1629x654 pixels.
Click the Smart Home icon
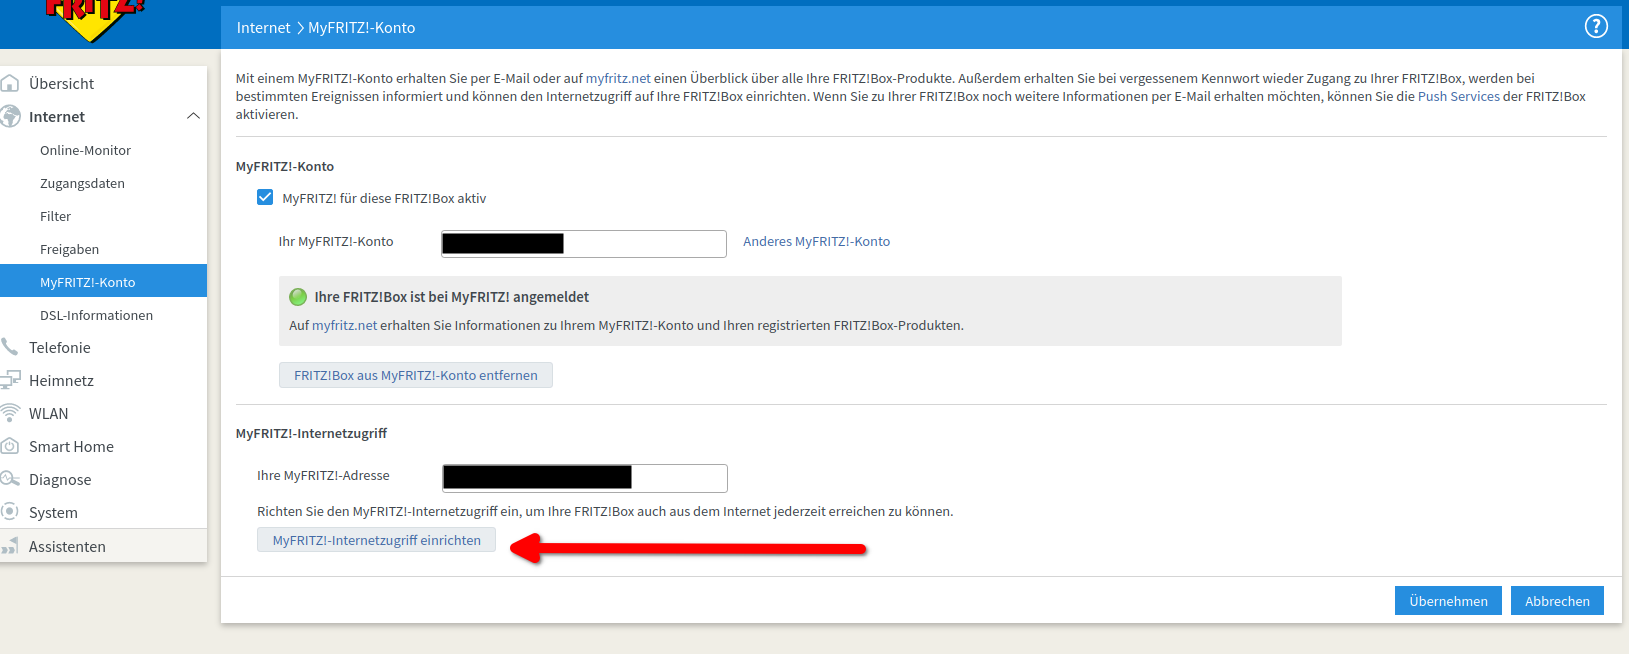[x=10, y=446]
